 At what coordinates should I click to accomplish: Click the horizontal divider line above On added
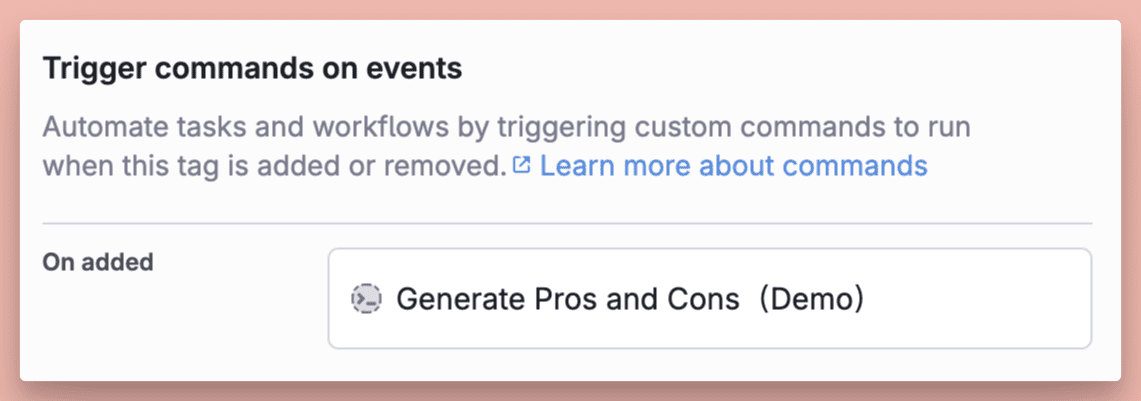[x=567, y=223]
